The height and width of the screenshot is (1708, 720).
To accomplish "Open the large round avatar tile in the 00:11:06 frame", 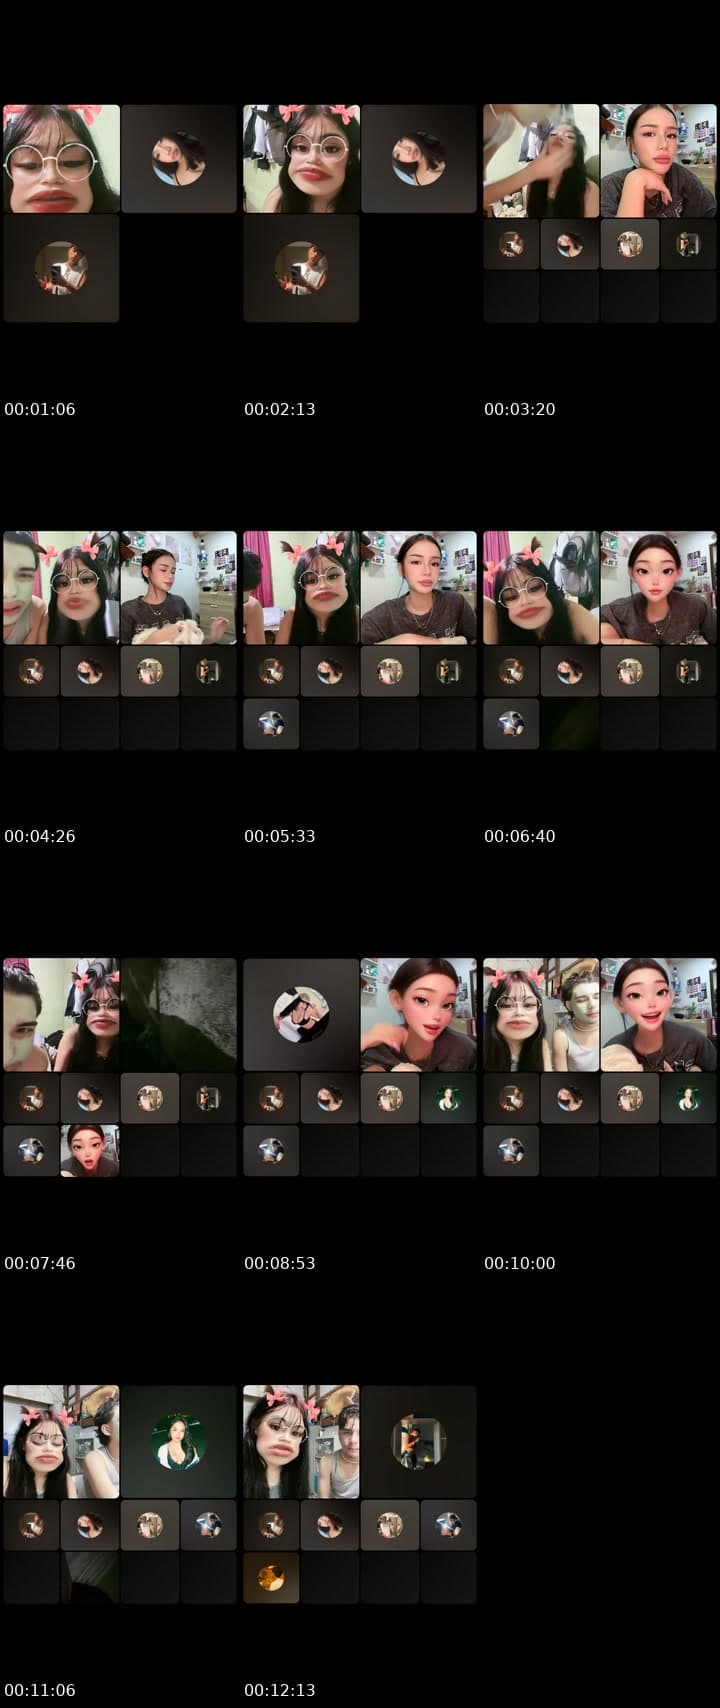I will point(179,1442).
